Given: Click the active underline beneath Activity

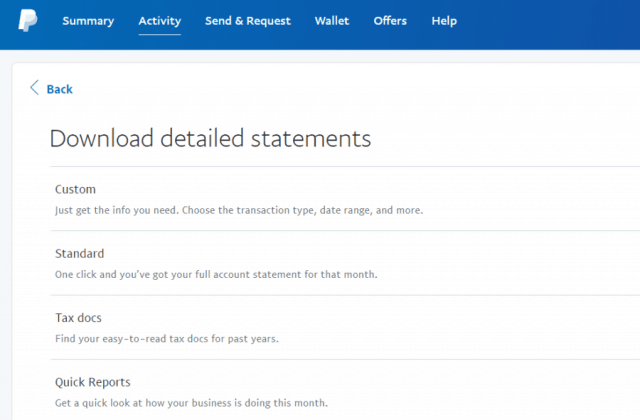Looking at the screenshot, I should coord(159,35).
